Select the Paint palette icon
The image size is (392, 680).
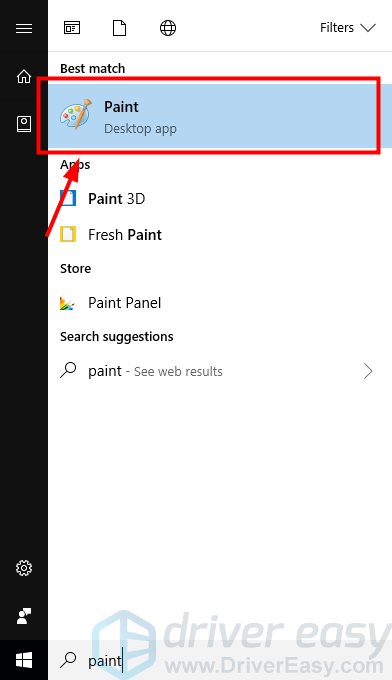tap(76, 115)
